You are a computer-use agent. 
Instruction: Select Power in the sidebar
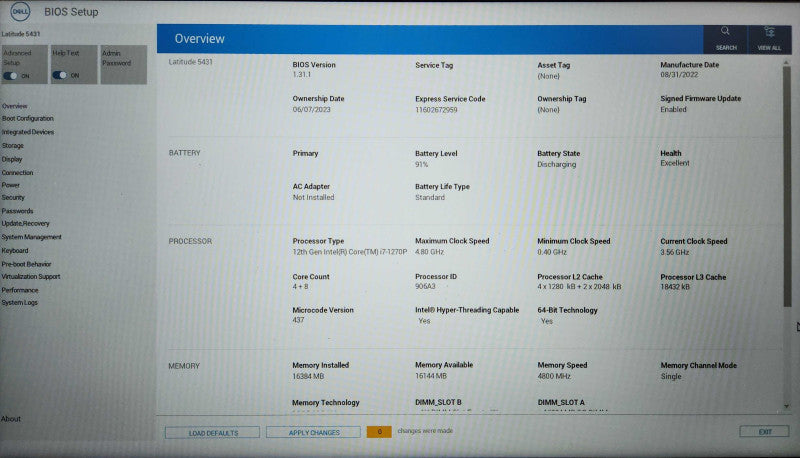[10, 185]
